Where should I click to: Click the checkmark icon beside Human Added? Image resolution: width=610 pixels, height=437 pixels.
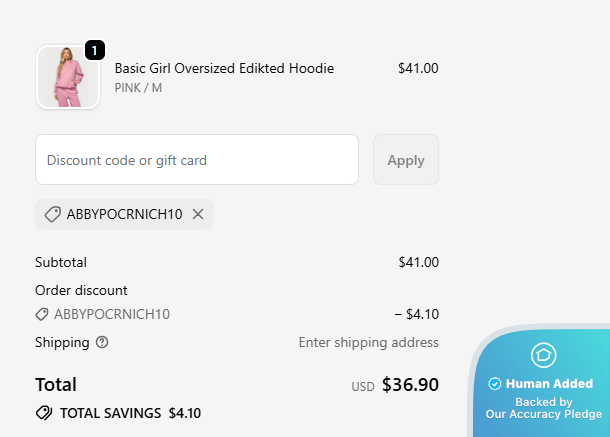pos(494,384)
